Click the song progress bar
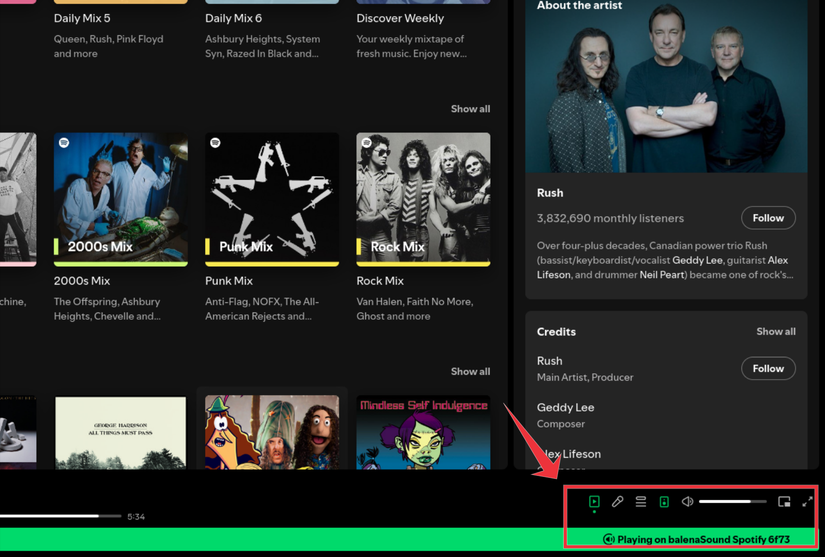Image resolution: width=825 pixels, height=557 pixels. tap(60, 516)
